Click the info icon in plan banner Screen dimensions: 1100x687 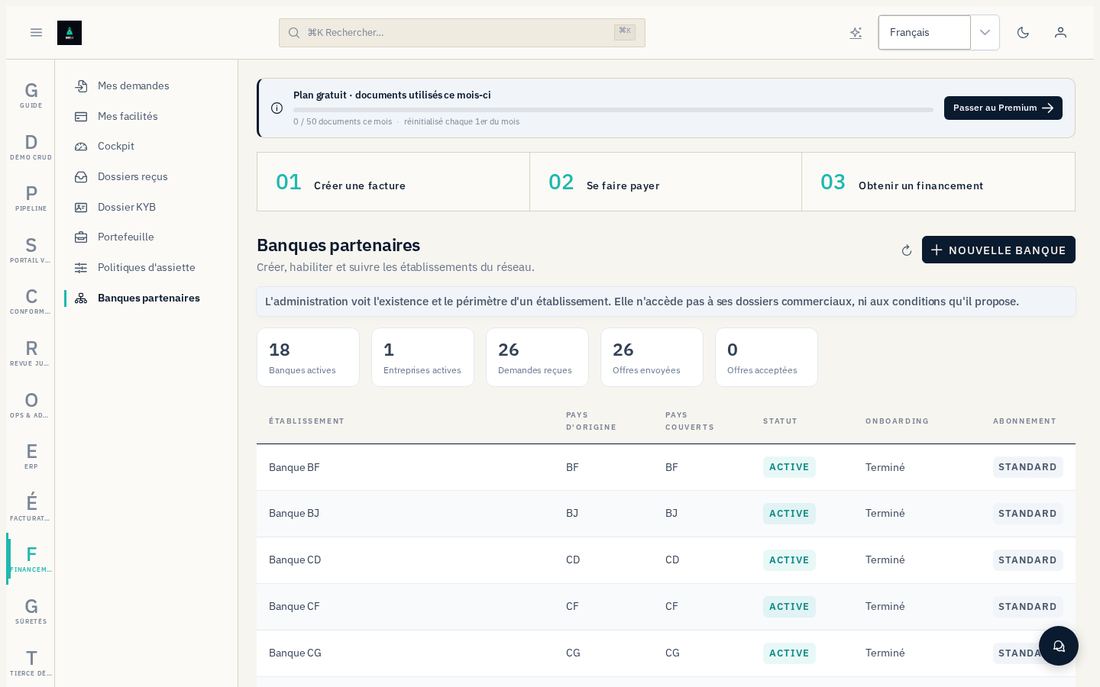(277, 108)
